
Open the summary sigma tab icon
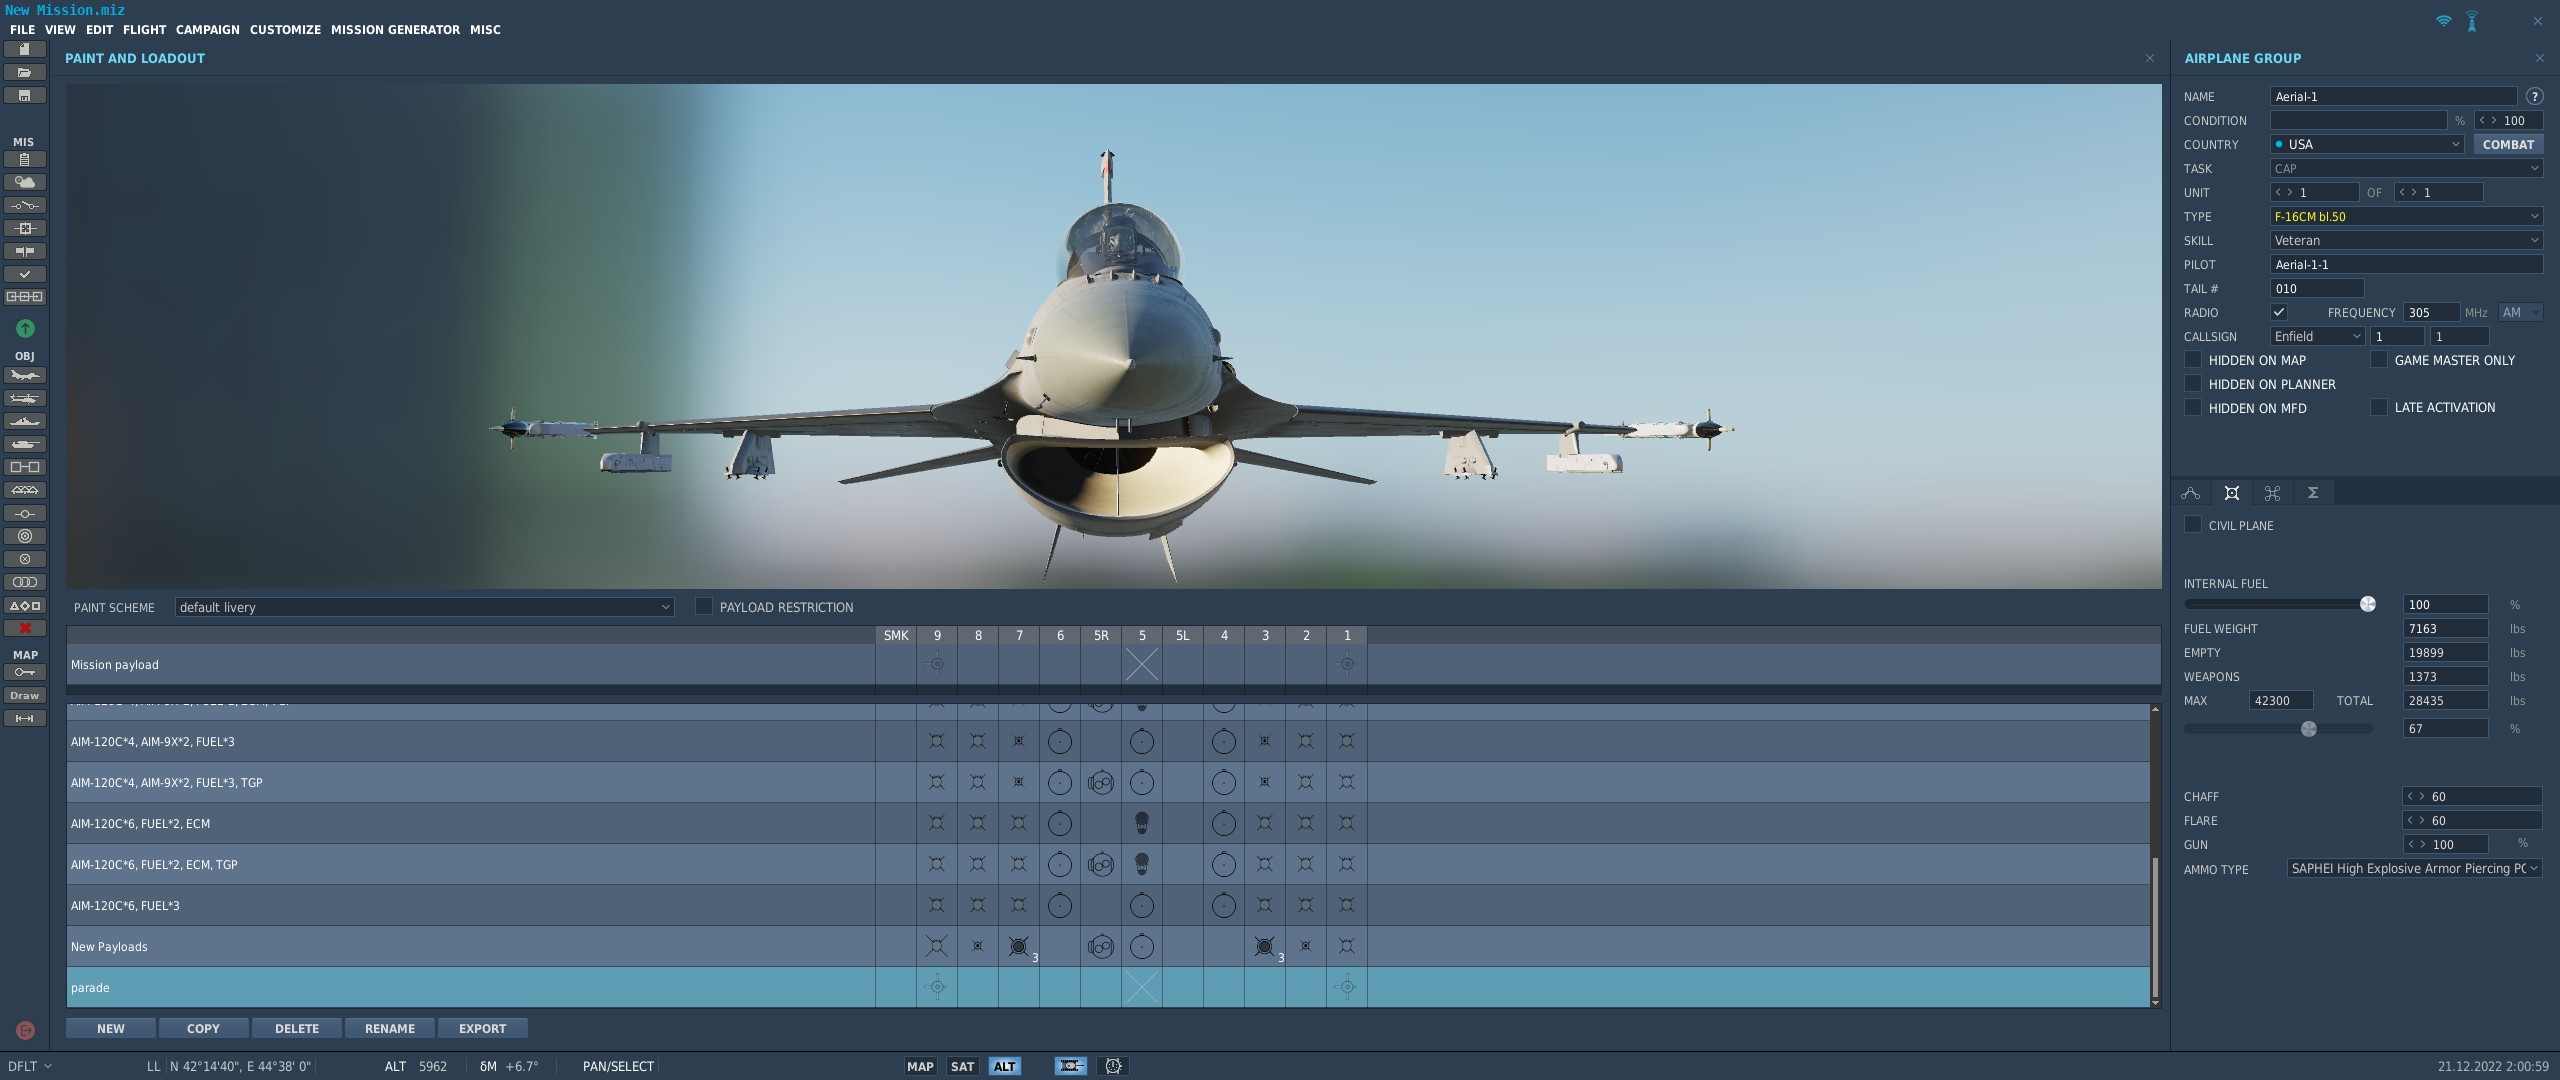click(2313, 492)
